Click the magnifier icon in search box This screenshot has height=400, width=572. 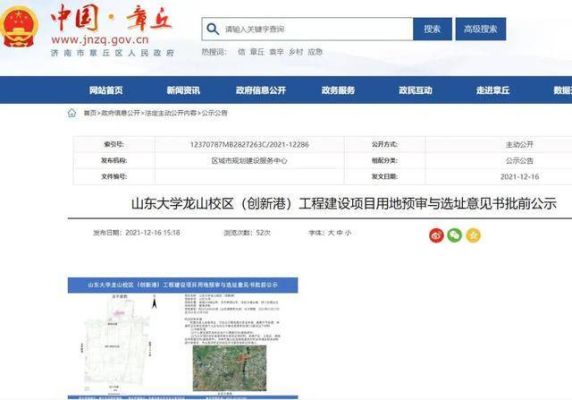(x=213, y=29)
